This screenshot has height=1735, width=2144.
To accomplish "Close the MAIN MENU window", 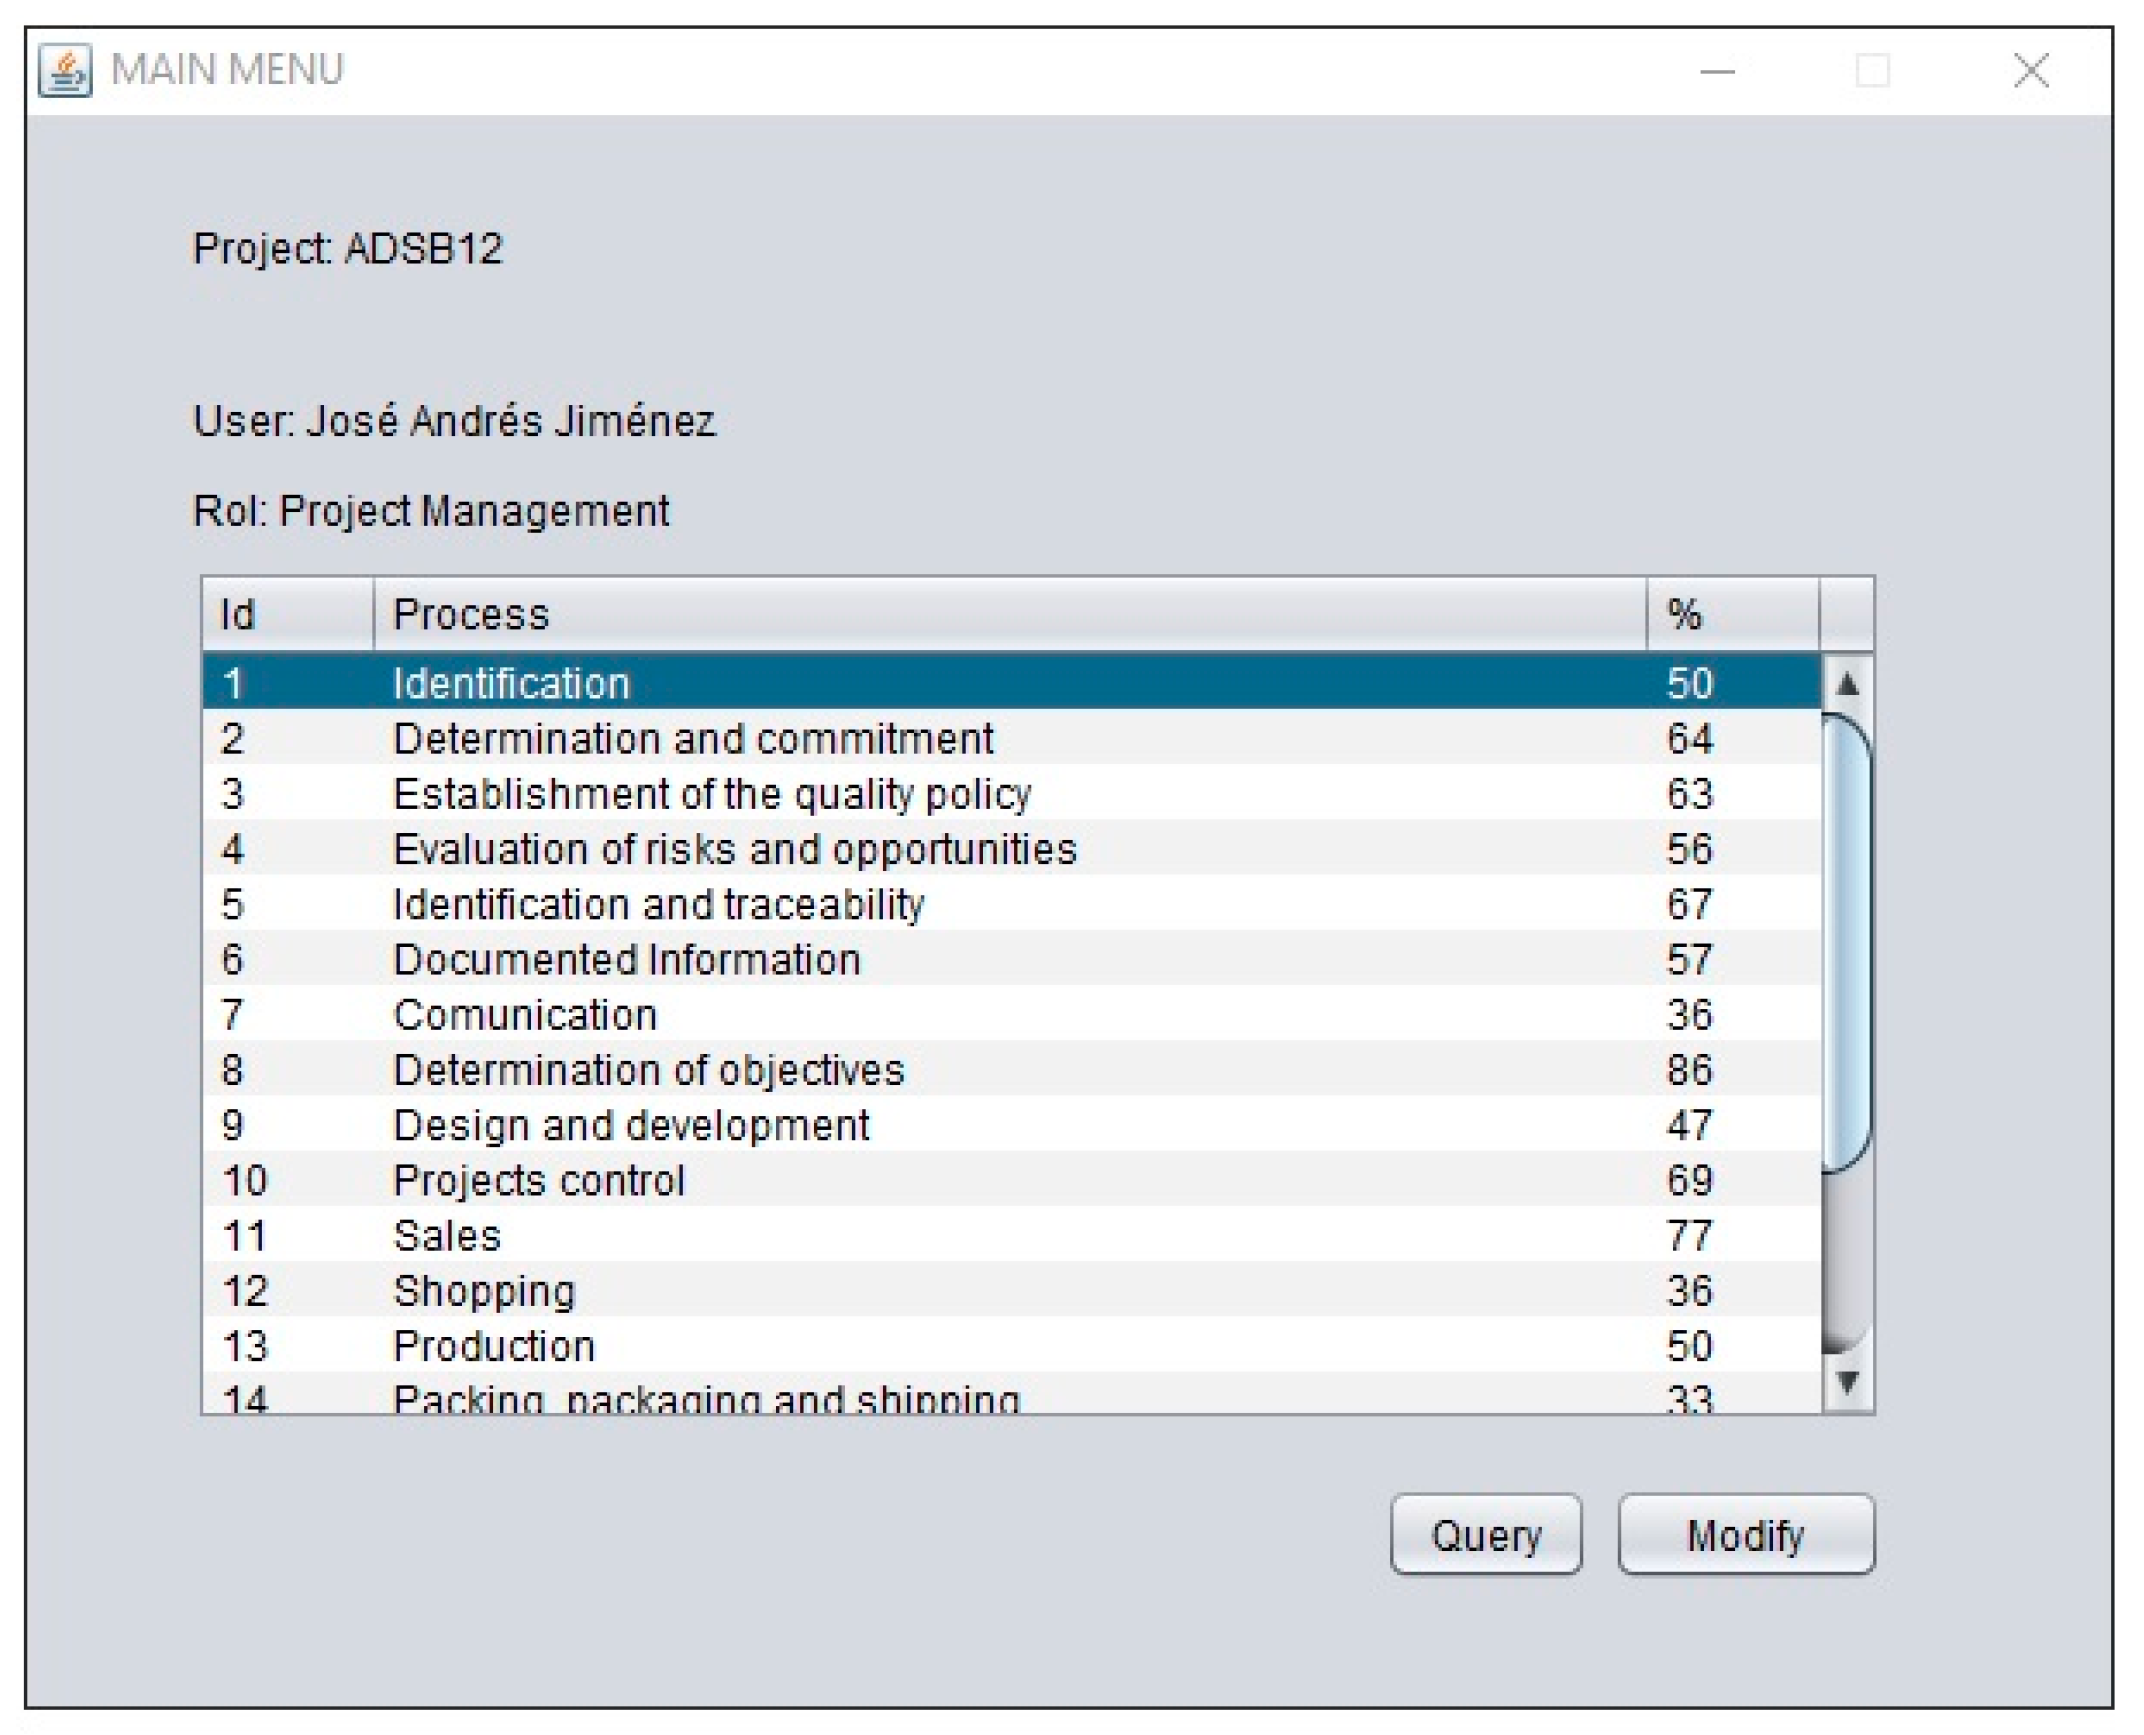I will pyautogui.click(x=2031, y=71).
